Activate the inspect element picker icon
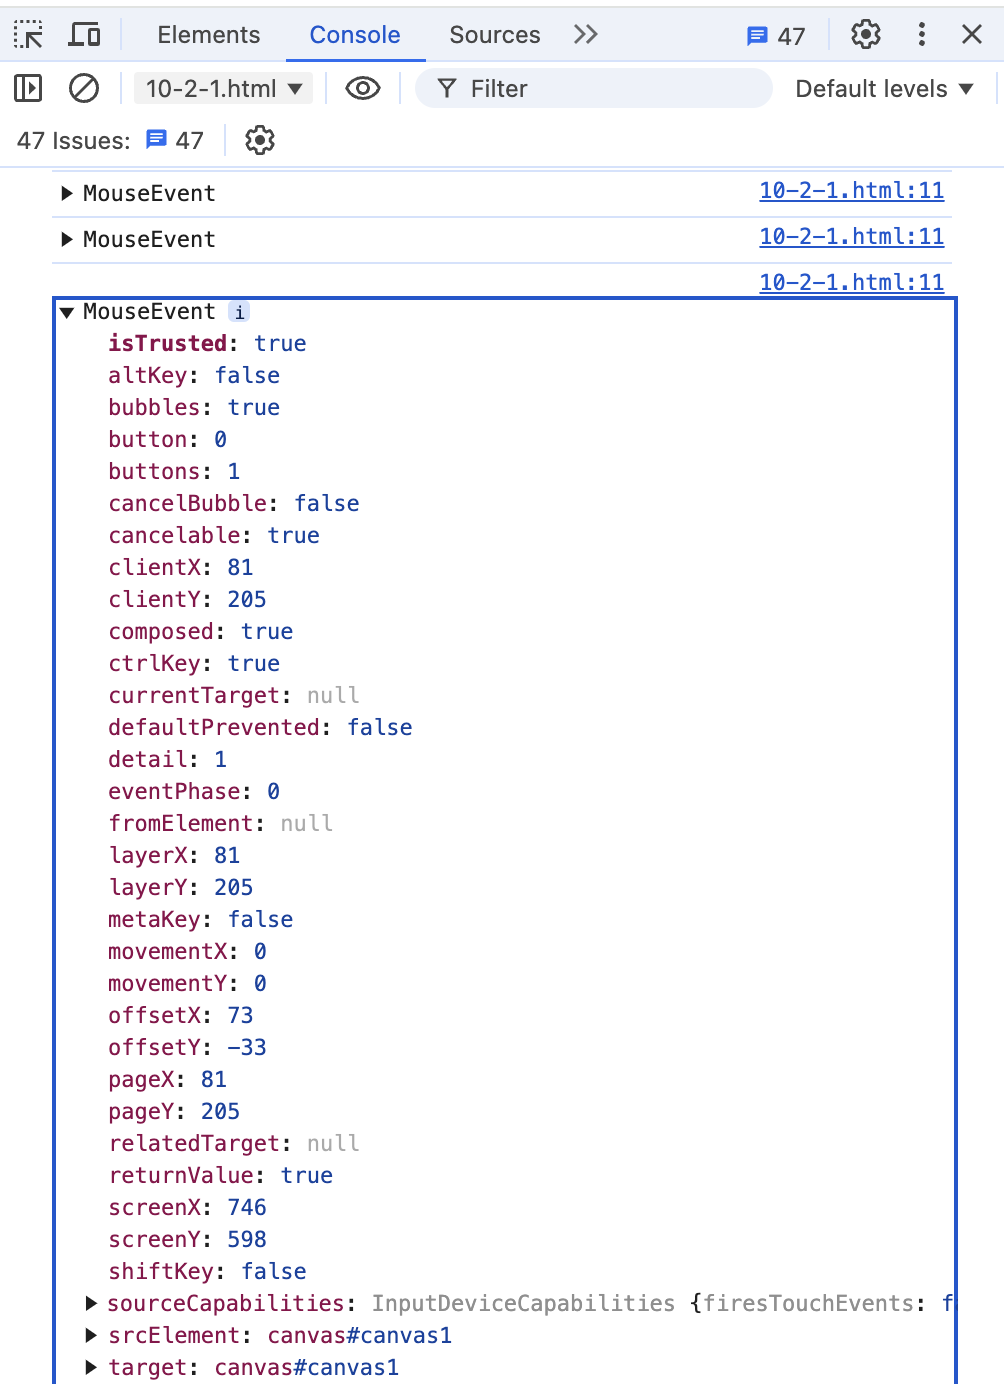The height and width of the screenshot is (1384, 1004). (x=29, y=35)
